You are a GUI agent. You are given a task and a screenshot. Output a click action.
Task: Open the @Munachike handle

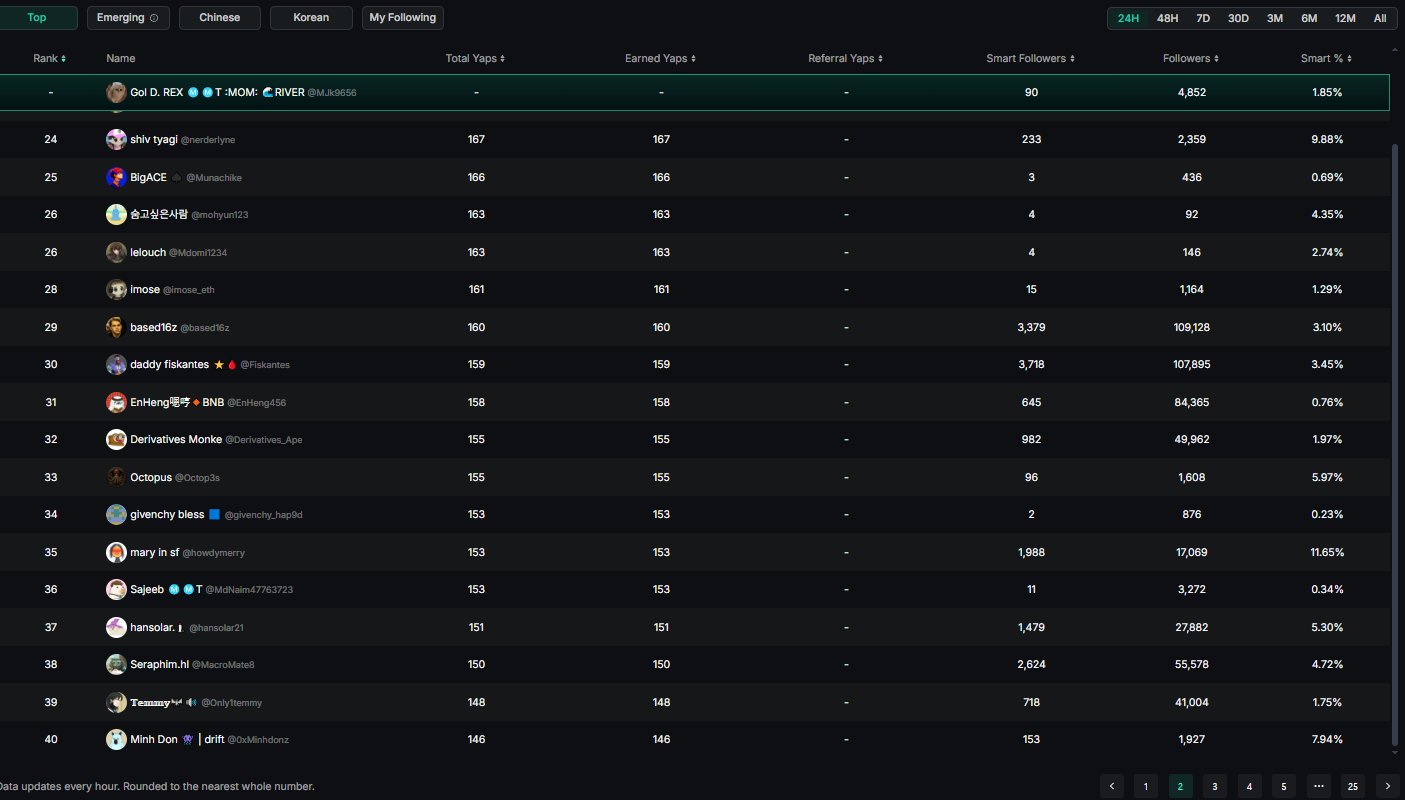pyautogui.click(x=214, y=178)
